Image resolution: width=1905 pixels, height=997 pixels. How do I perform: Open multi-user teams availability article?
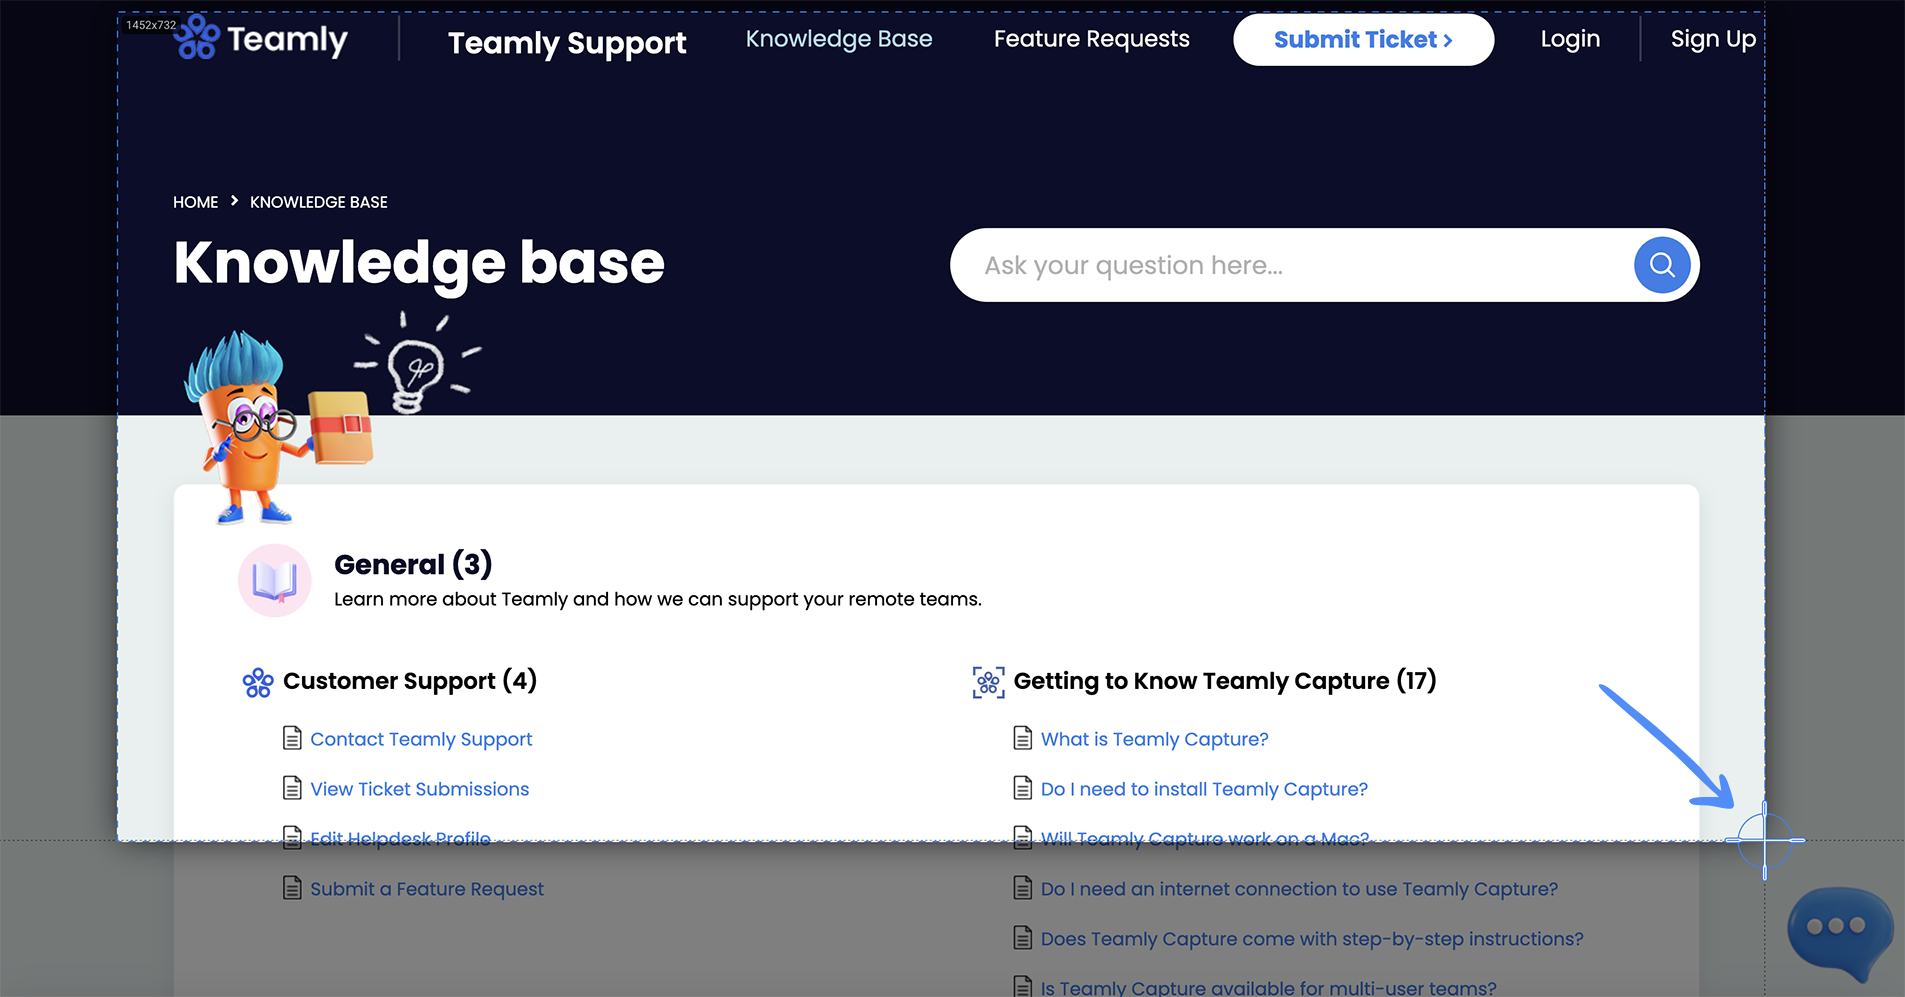[1268, 987]
